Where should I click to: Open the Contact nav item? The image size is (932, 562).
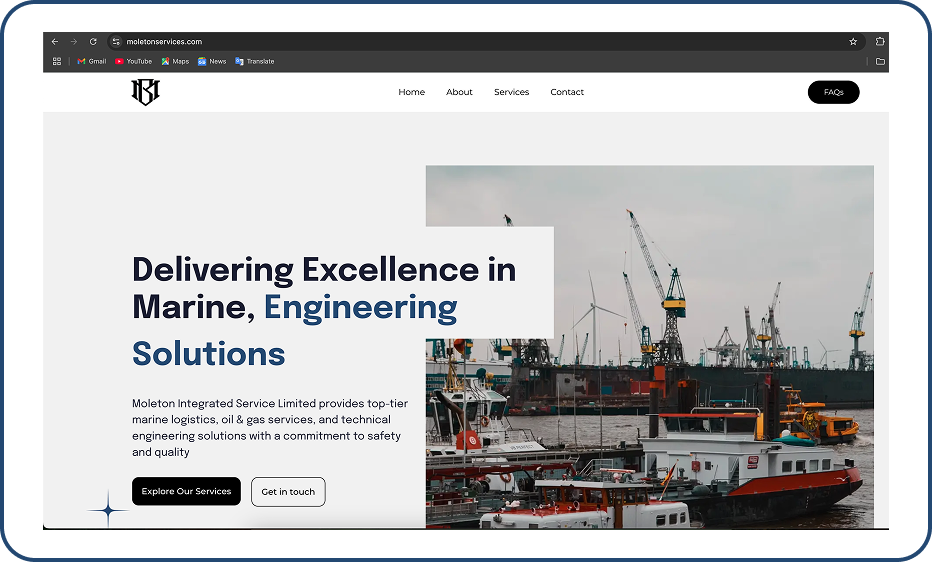point(567,92)
